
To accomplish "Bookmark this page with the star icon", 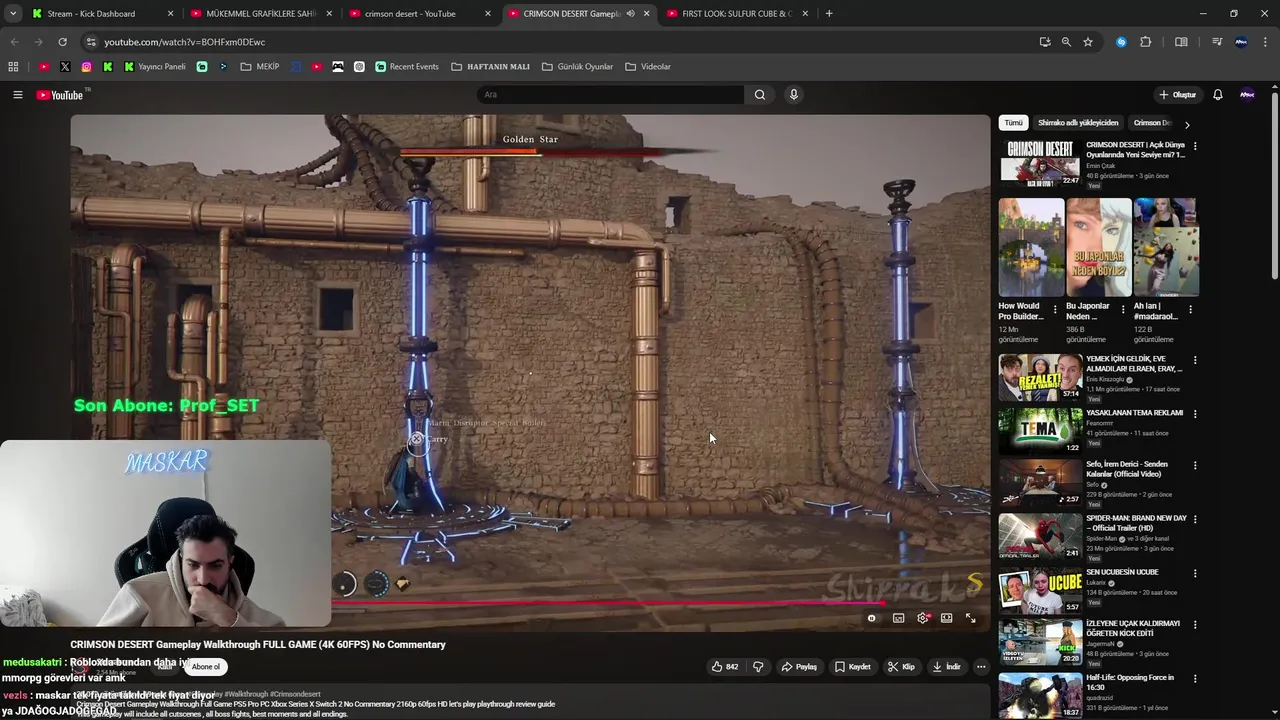I will 1088,42.
